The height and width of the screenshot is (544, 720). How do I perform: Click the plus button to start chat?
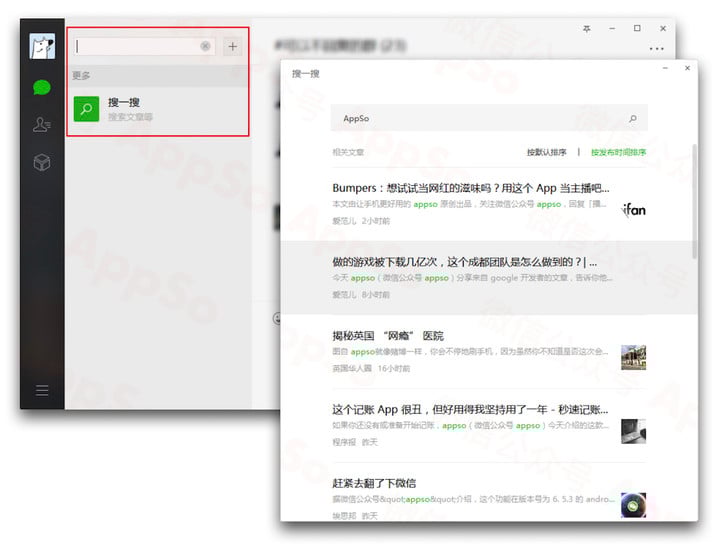pos(233,46)
